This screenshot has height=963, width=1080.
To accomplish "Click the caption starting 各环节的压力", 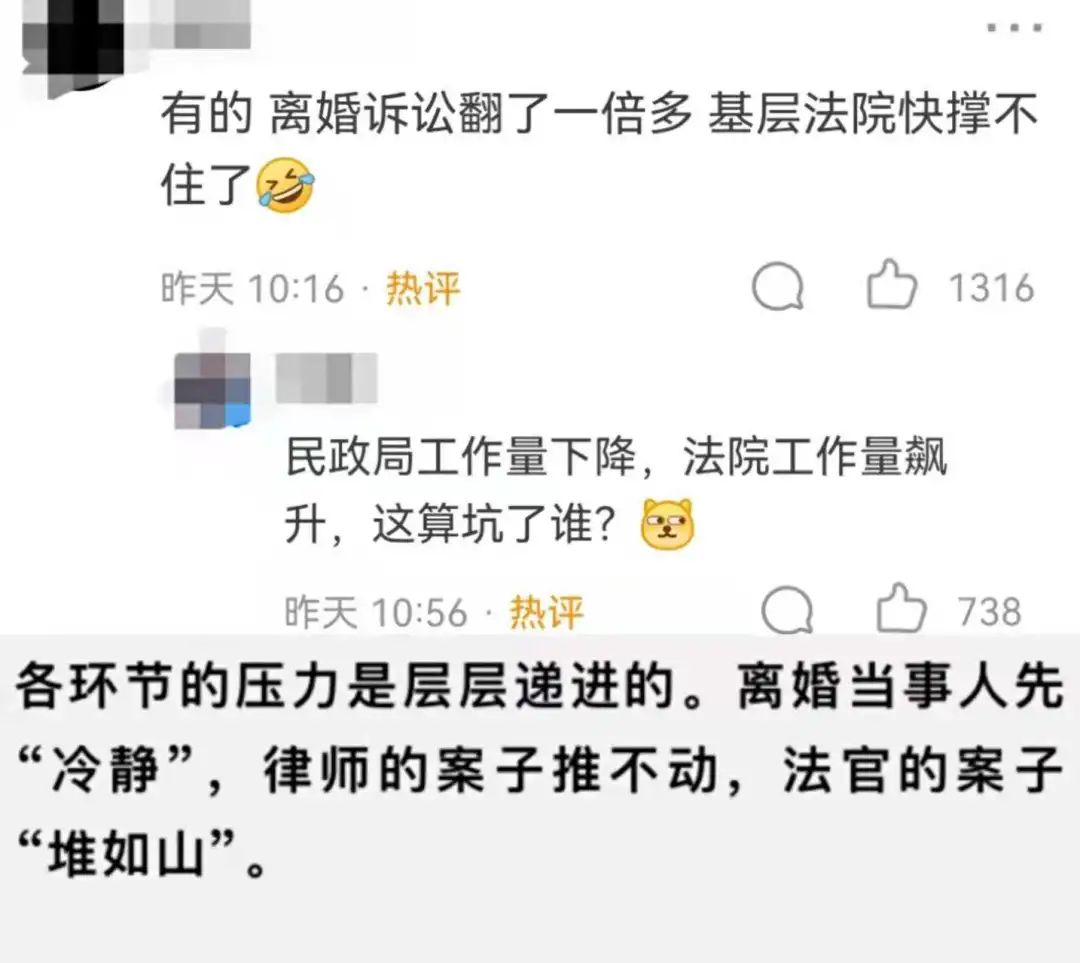I will pyautogui.click(x=540, y=770).
